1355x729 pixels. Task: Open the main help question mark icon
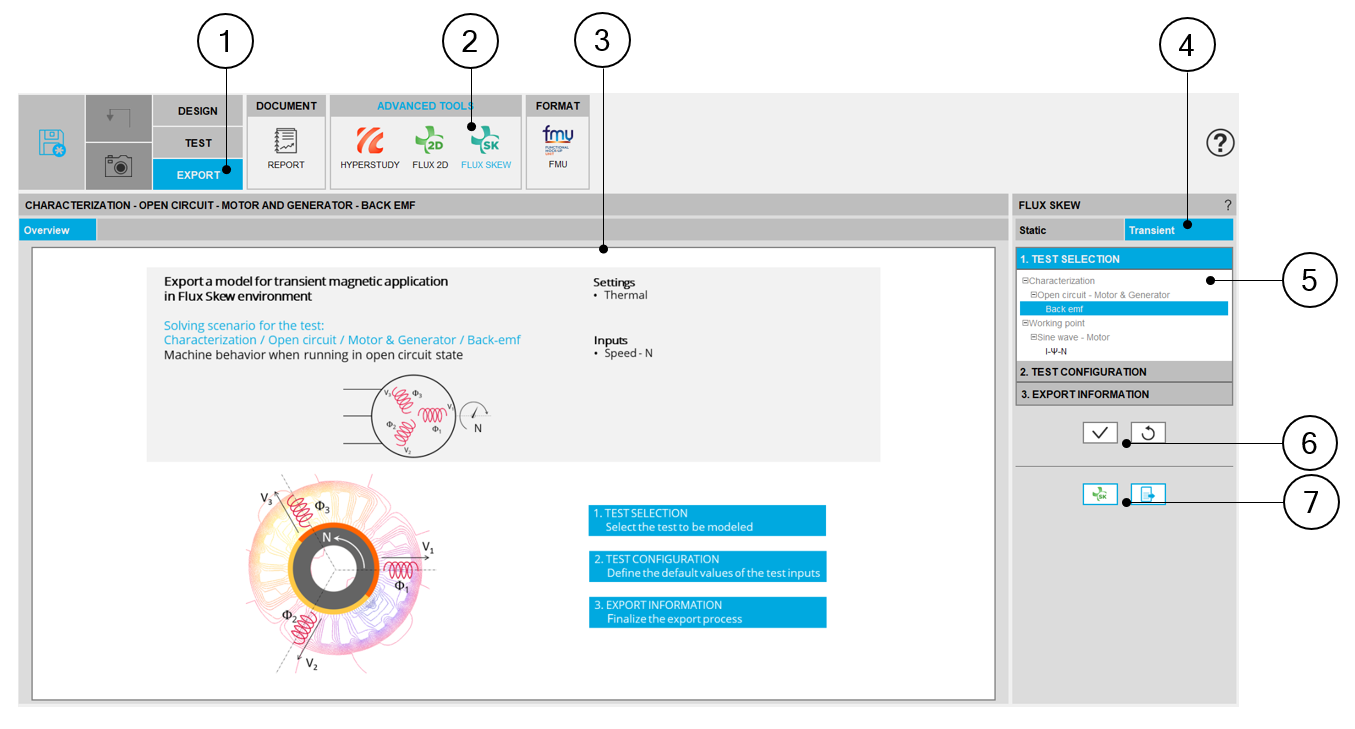pos(1220,143)
